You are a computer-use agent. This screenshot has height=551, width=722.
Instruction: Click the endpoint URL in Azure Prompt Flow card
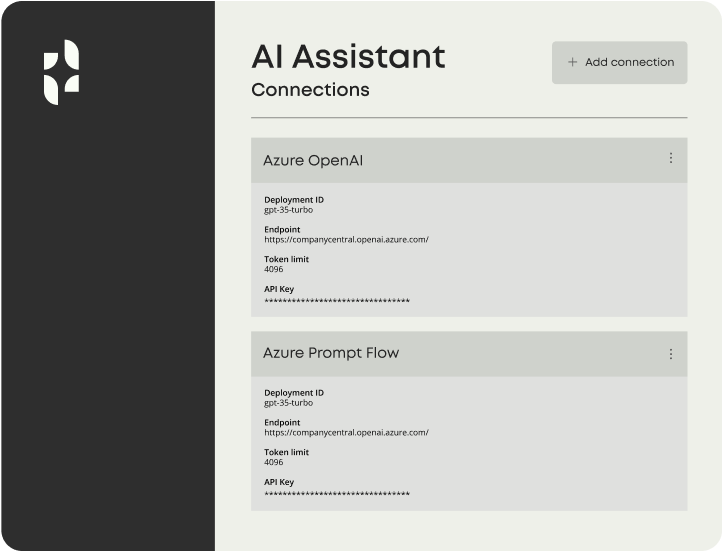click(x=346, y=432)
